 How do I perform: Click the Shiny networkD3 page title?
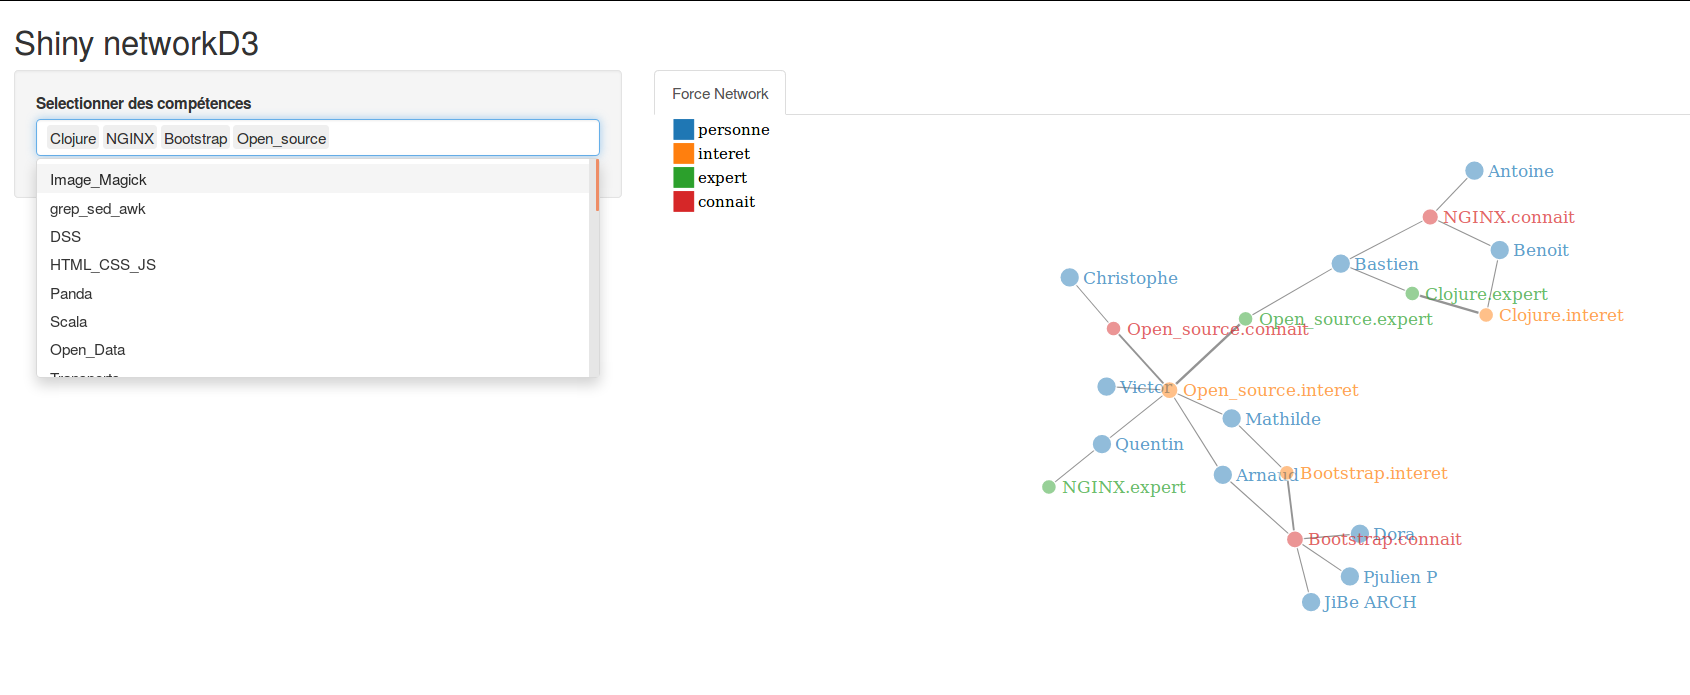pos(136,44)
